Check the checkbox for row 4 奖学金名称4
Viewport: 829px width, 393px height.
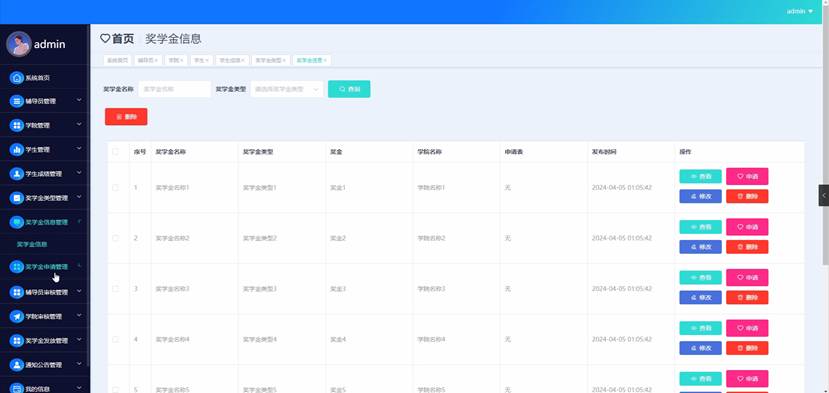(x=116, y=339)
